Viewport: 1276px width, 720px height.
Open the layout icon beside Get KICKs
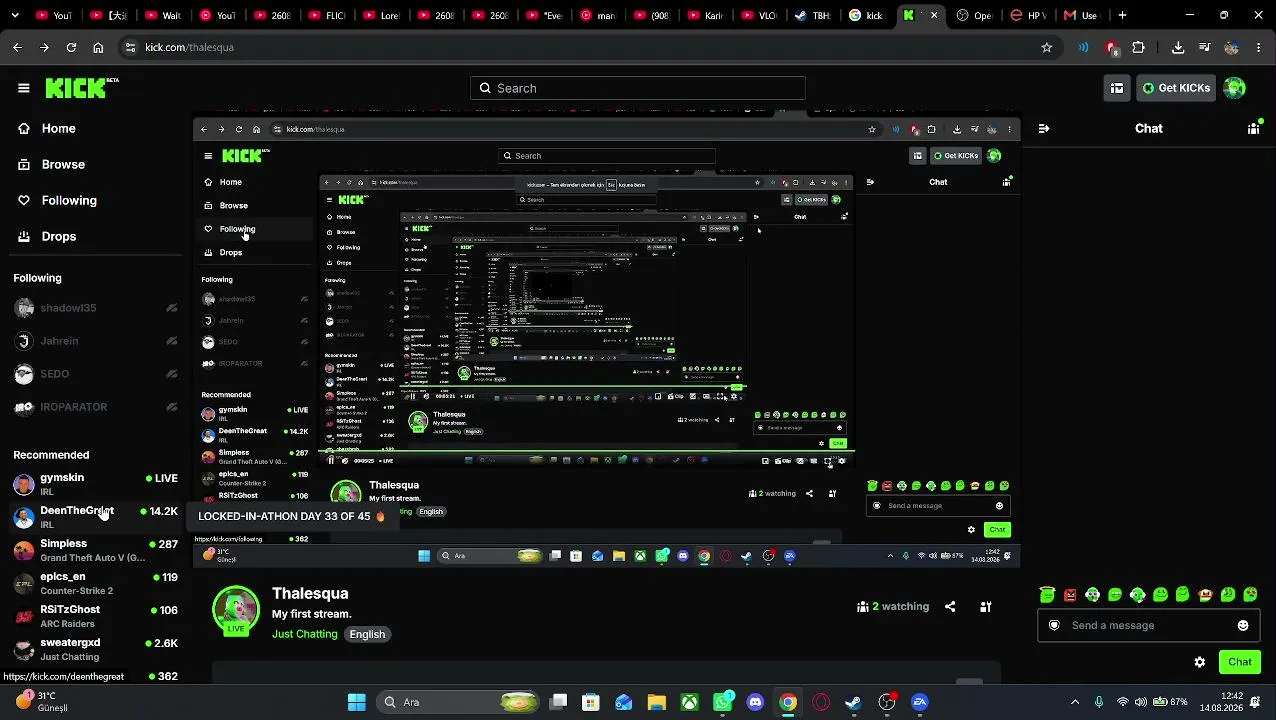1117,88
